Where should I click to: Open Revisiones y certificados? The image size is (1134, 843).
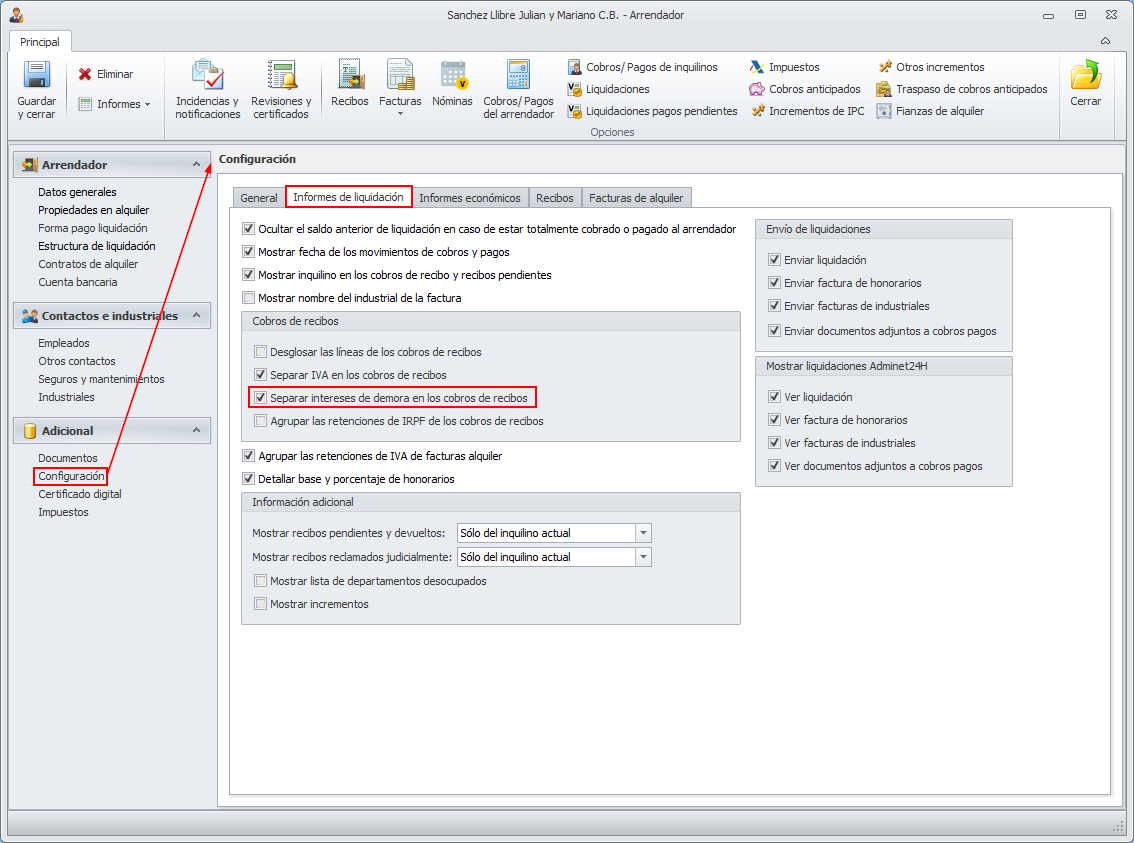click(x=281, y=90)
